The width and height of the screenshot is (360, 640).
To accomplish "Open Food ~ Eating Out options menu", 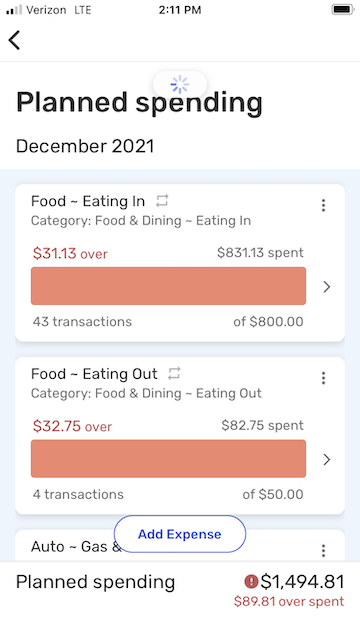I will pyautogui.click(x=323, y=378).
